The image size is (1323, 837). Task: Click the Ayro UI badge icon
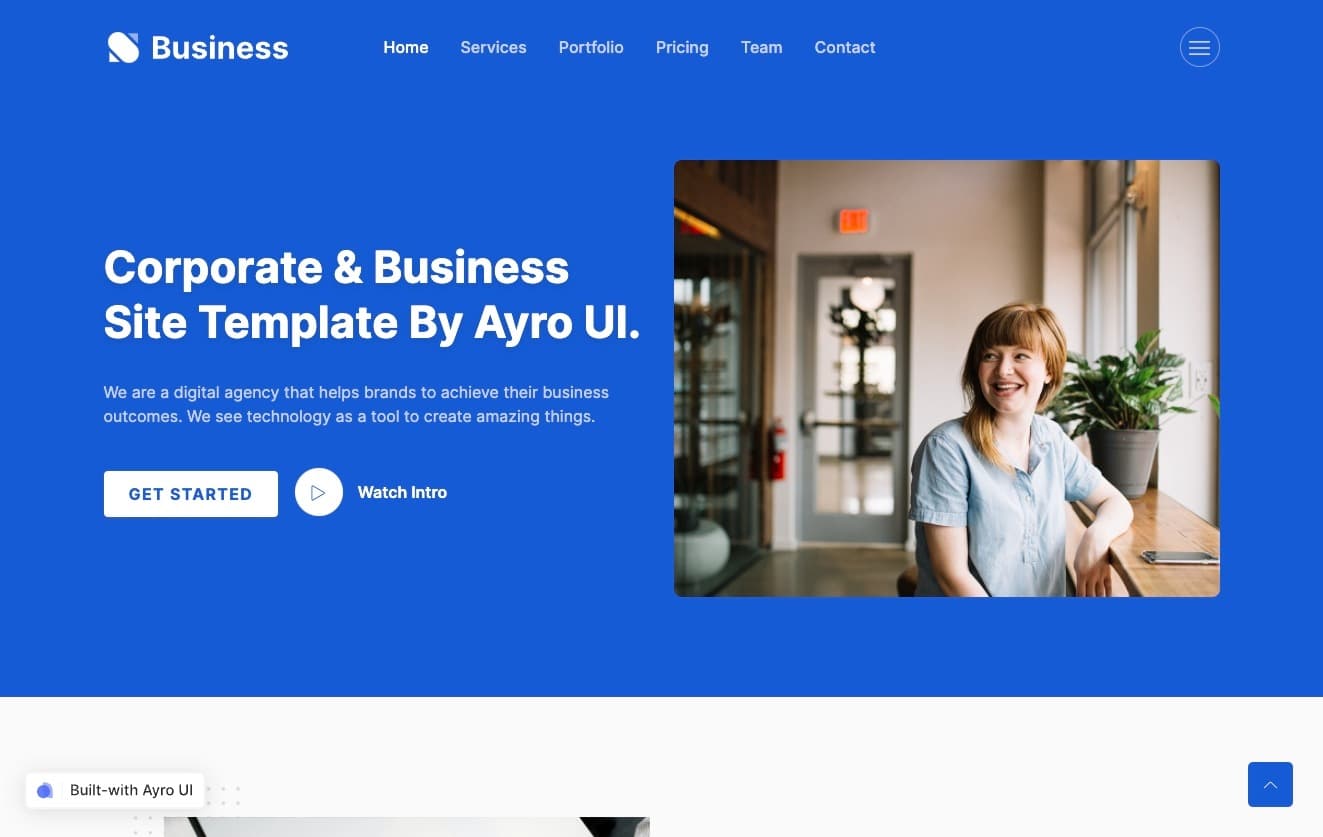click(x=45, y=790)
